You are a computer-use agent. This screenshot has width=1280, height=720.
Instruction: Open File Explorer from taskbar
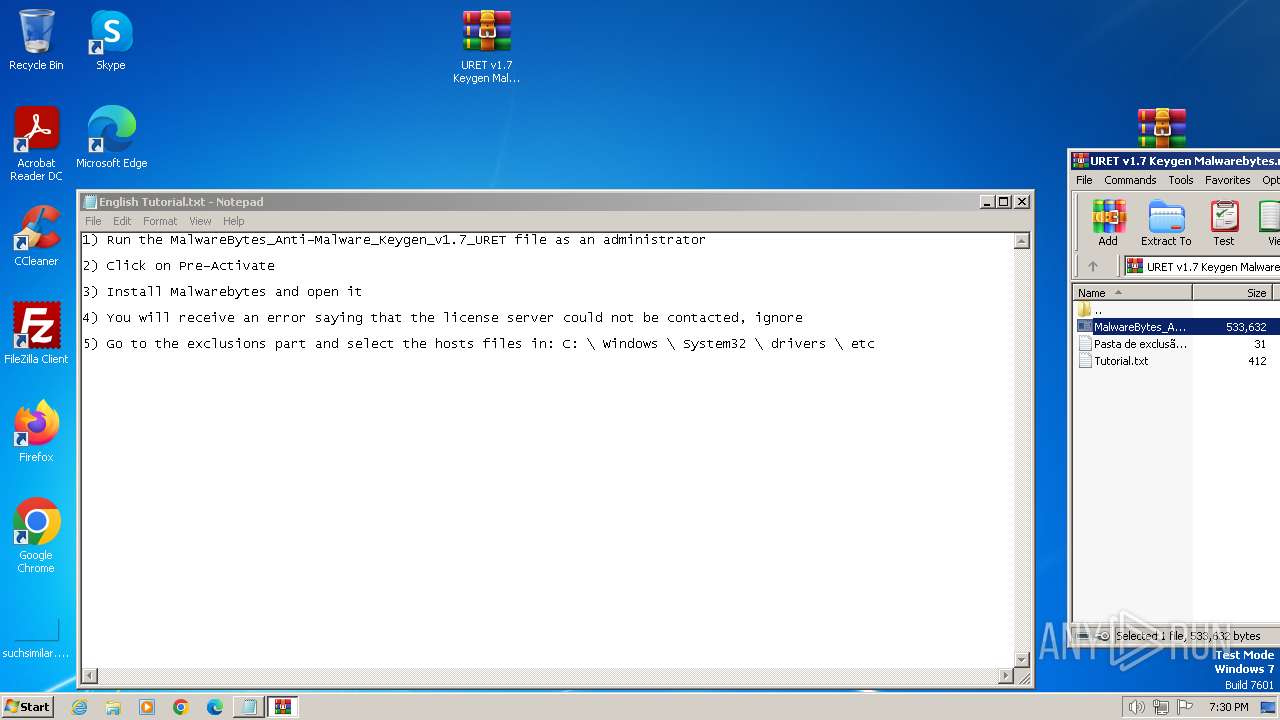(x=113, y=707)
